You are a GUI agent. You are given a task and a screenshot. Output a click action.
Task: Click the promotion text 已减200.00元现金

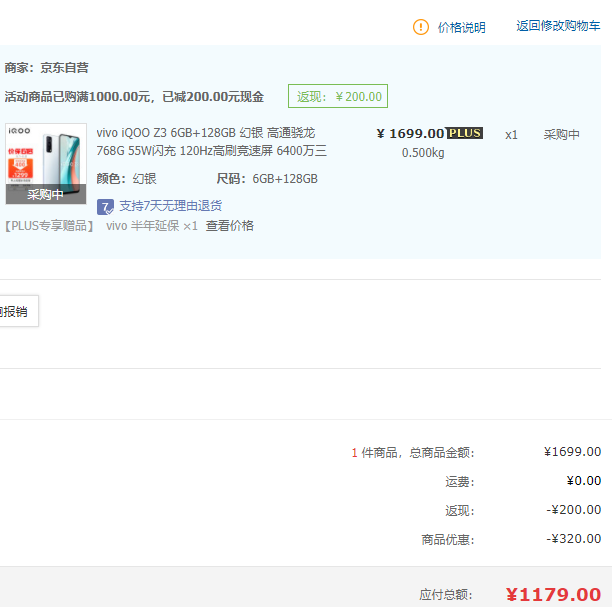tap(213, 96)
